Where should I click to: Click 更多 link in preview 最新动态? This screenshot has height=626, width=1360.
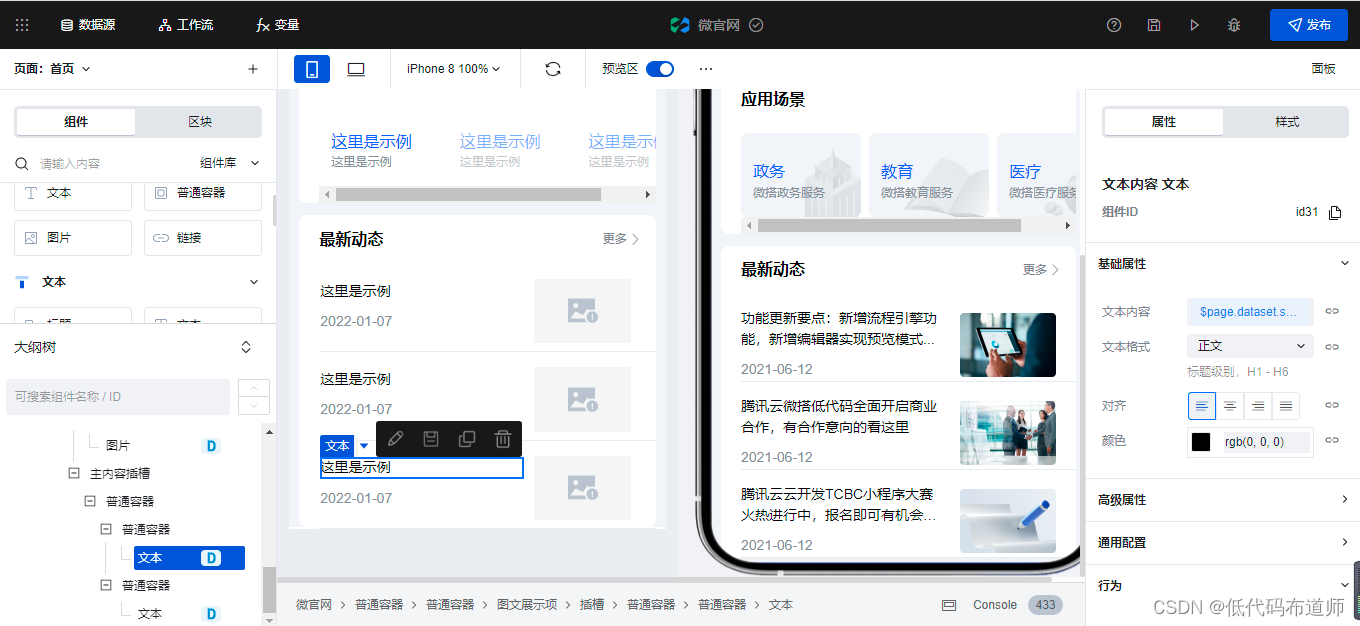[1041, 270]
